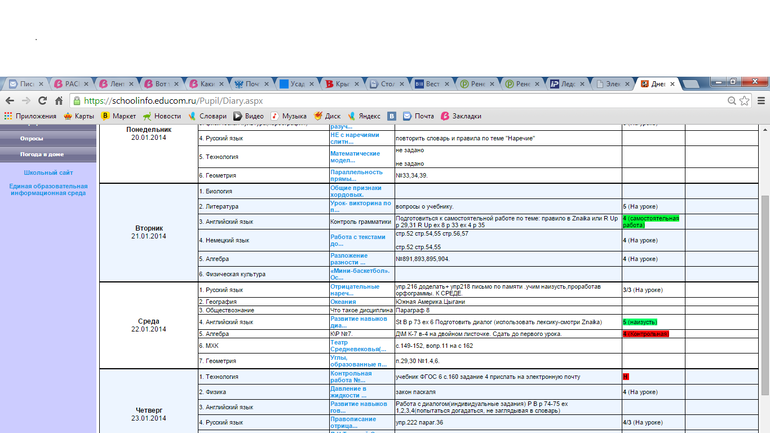Open the 'Океания' geography topic link

pos(343,302)
